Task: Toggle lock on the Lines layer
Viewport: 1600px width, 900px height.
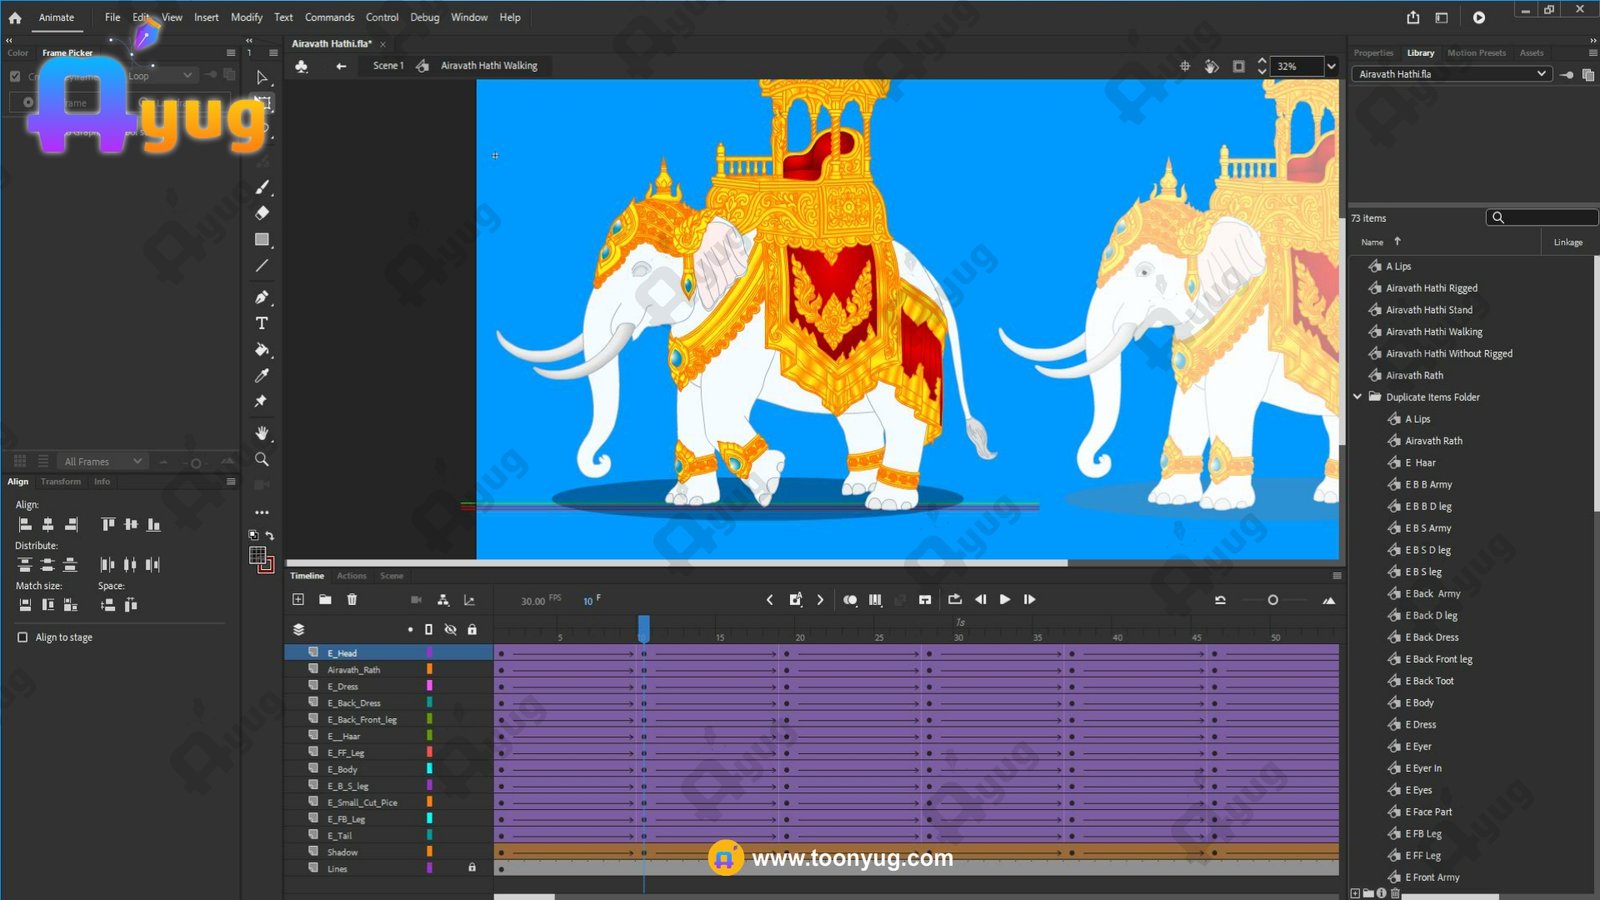Action: pyautogui.click(x=472, y=868)
